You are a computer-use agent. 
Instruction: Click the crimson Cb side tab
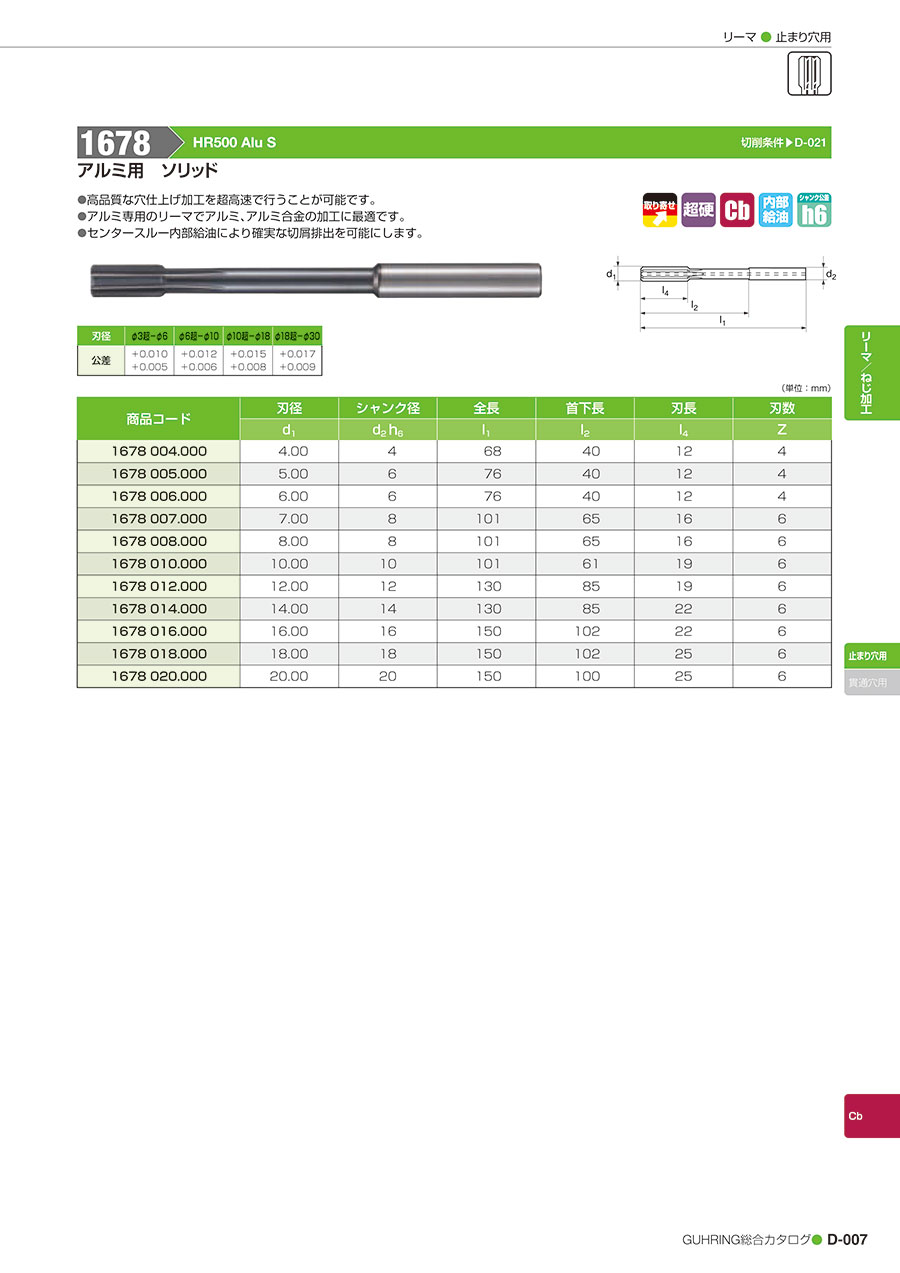point(871,1115)
